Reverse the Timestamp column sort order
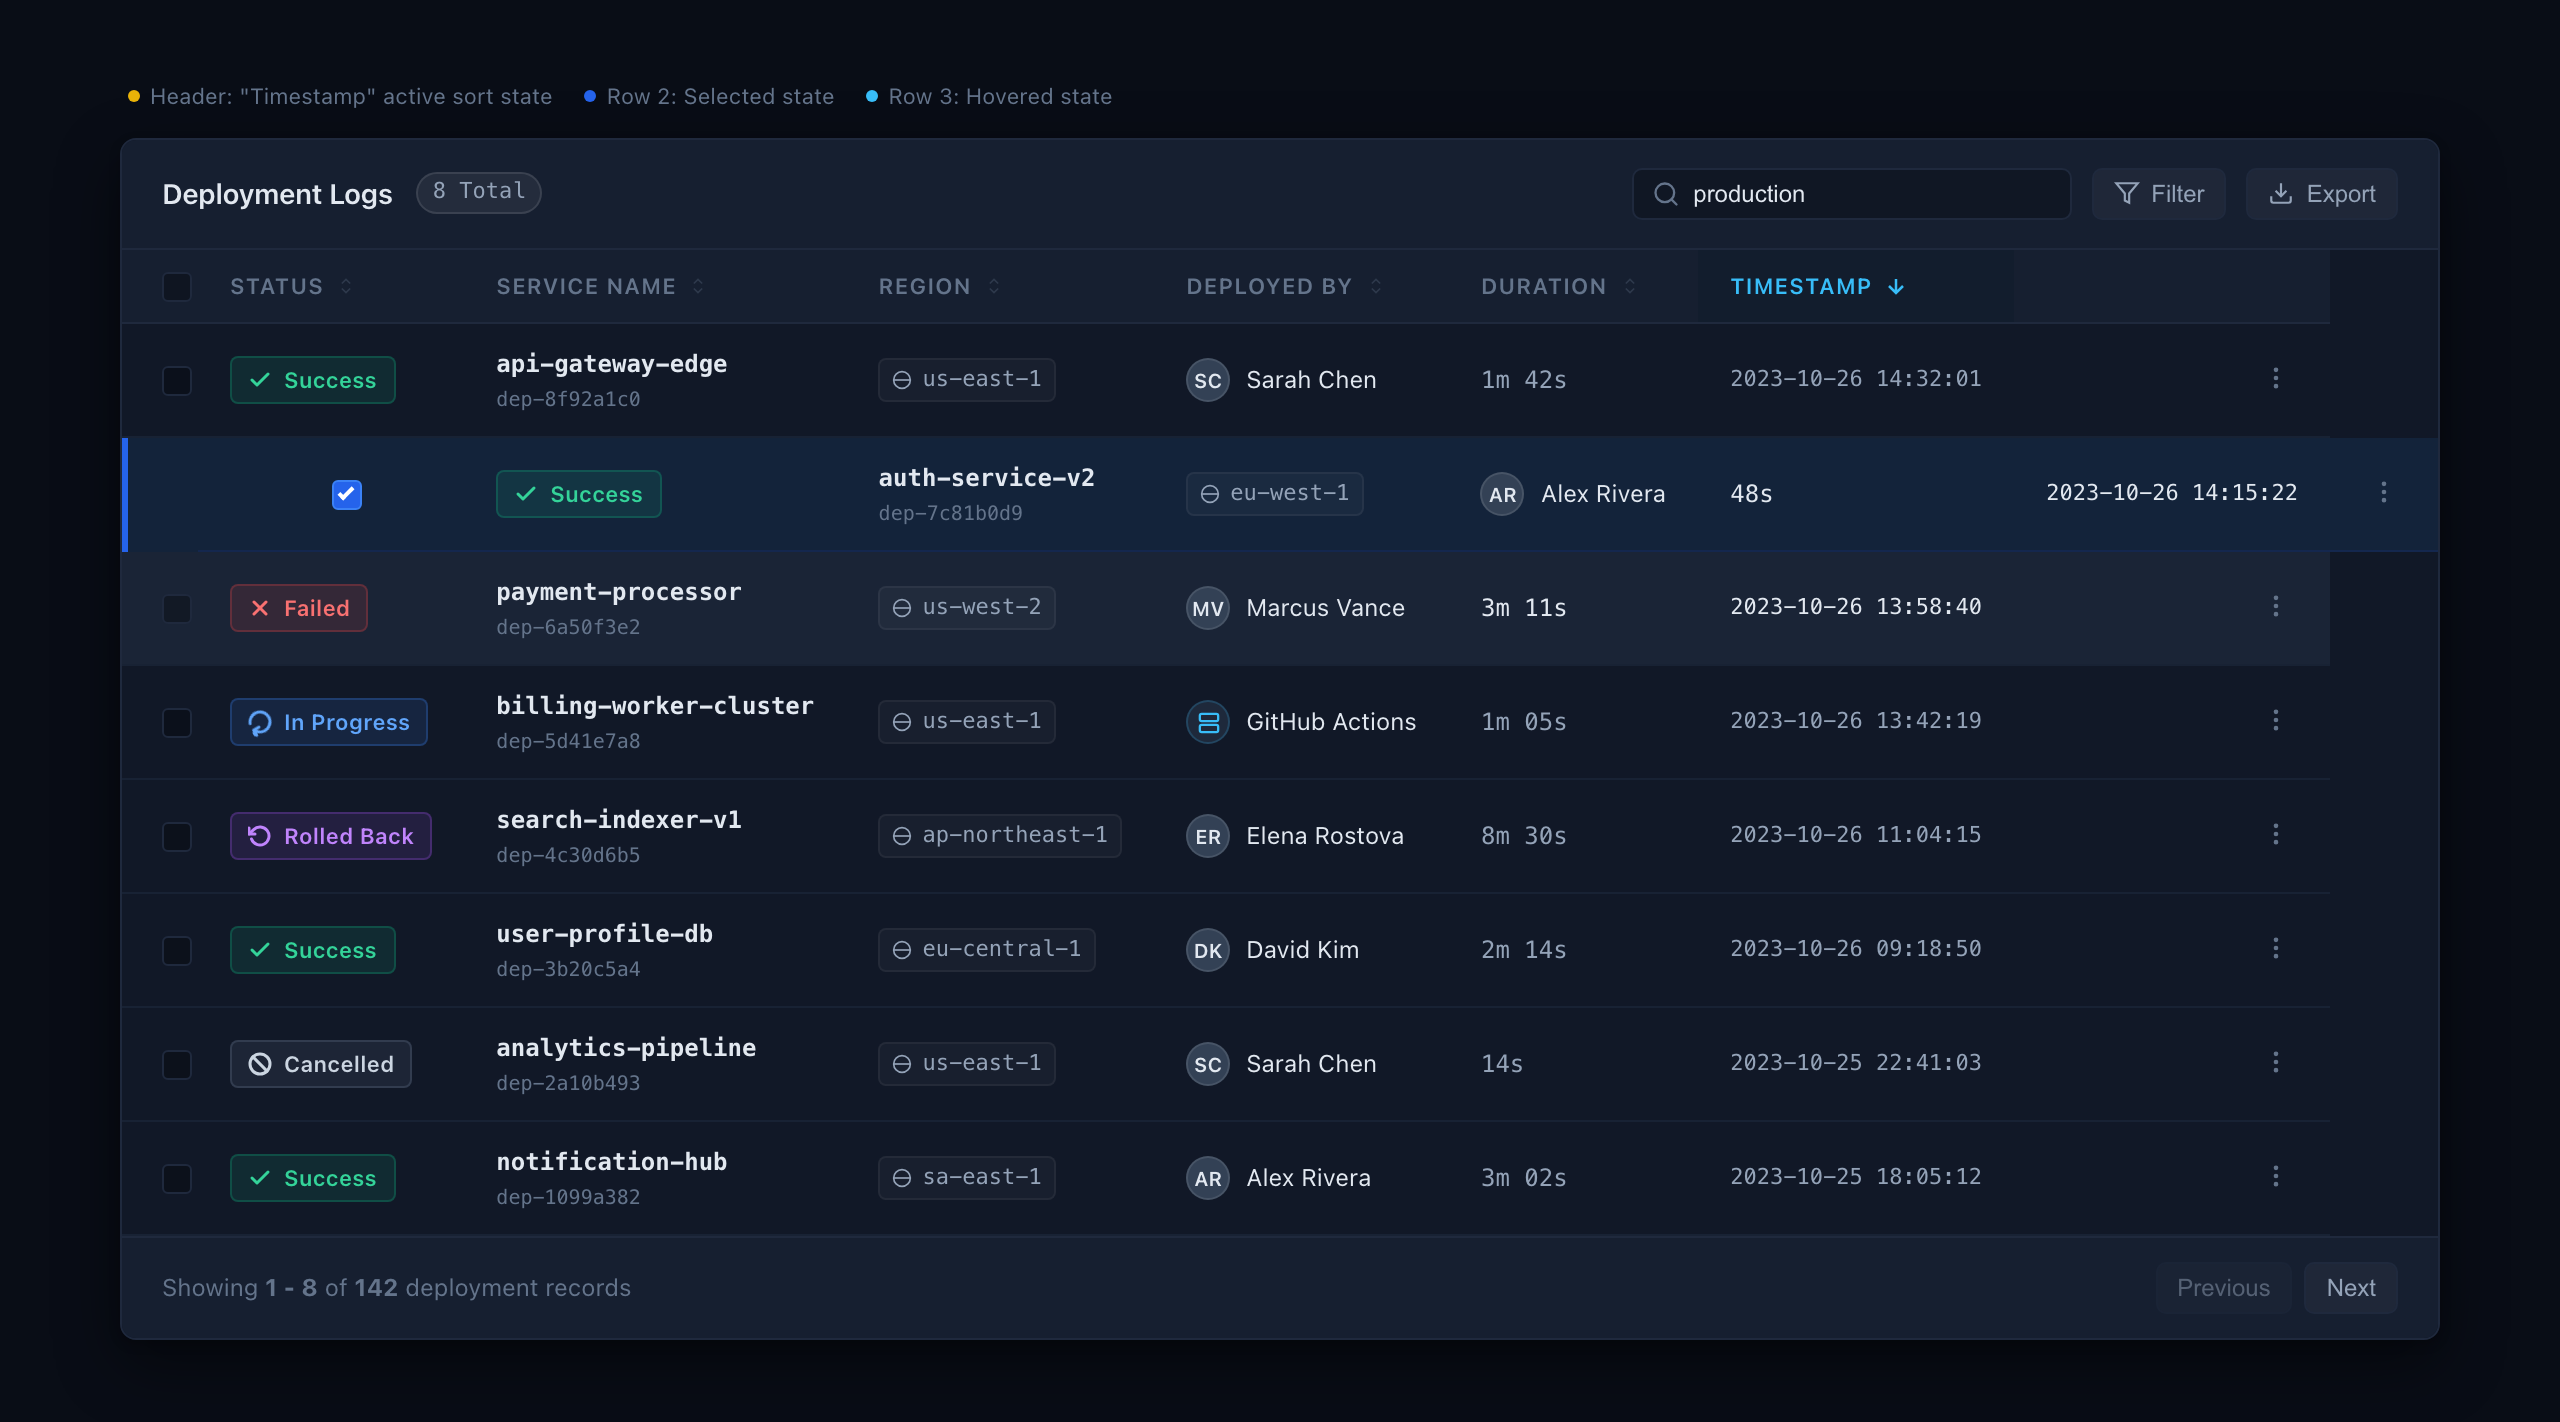2560x1422 pixels. [x=1818, y=287]
